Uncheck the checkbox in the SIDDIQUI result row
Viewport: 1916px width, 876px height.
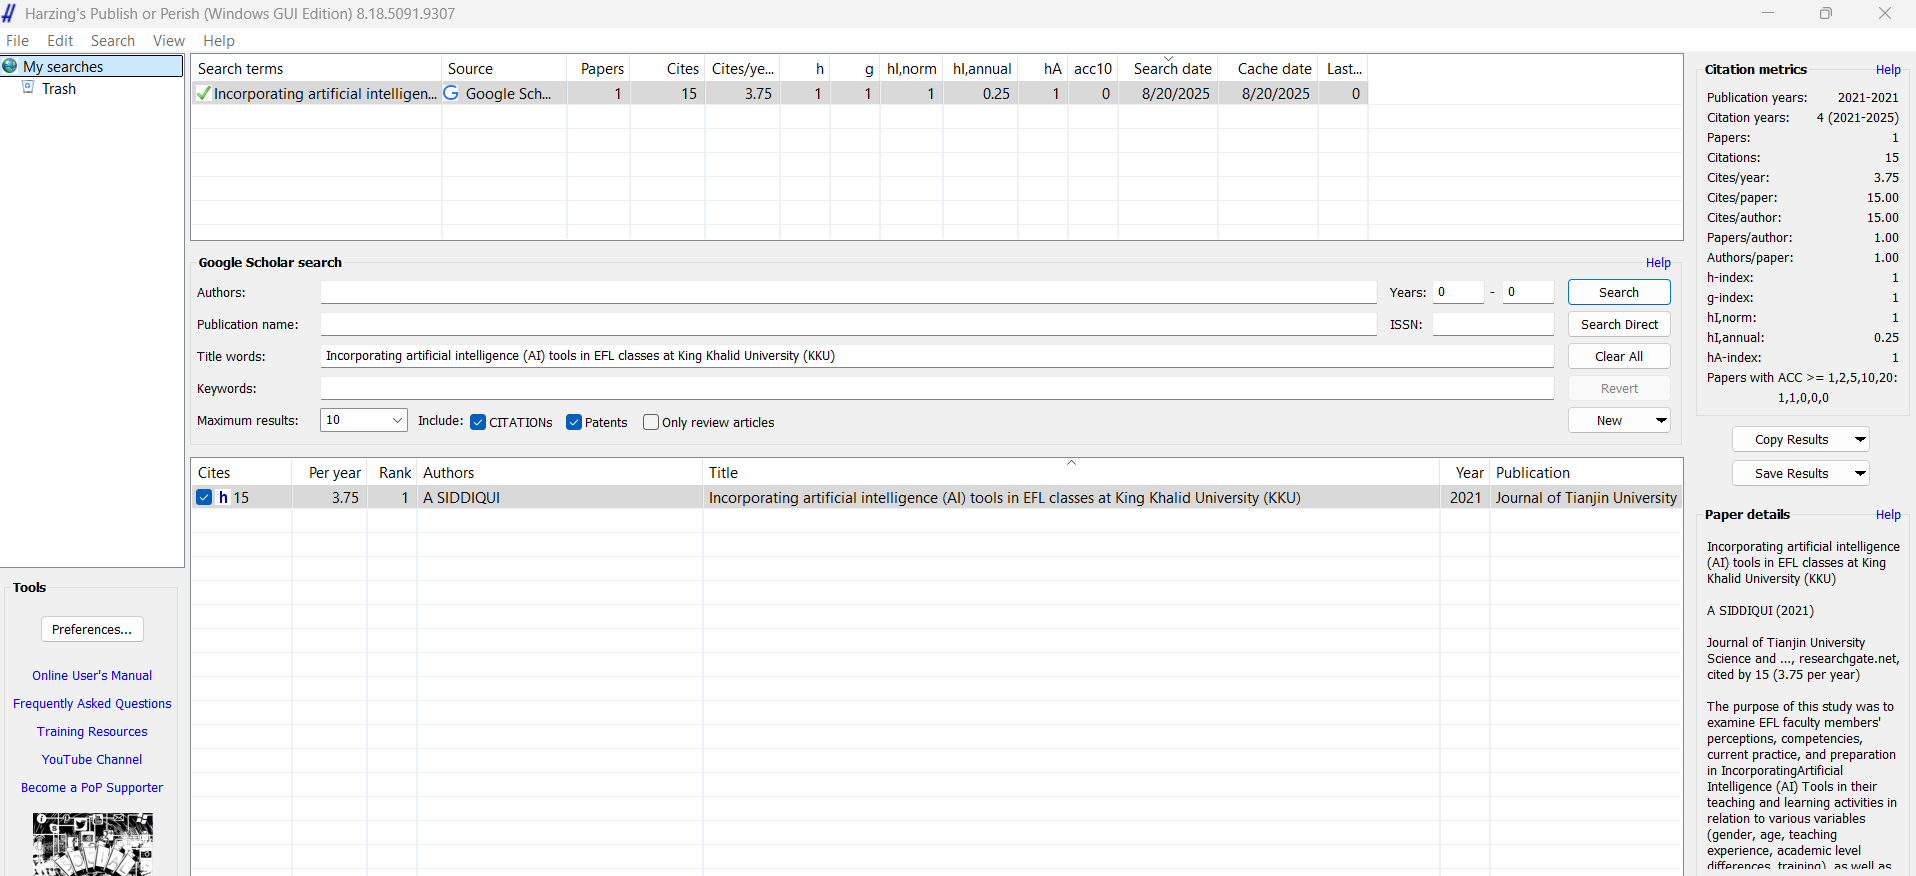pyautogui.click(x=205, y=498)
